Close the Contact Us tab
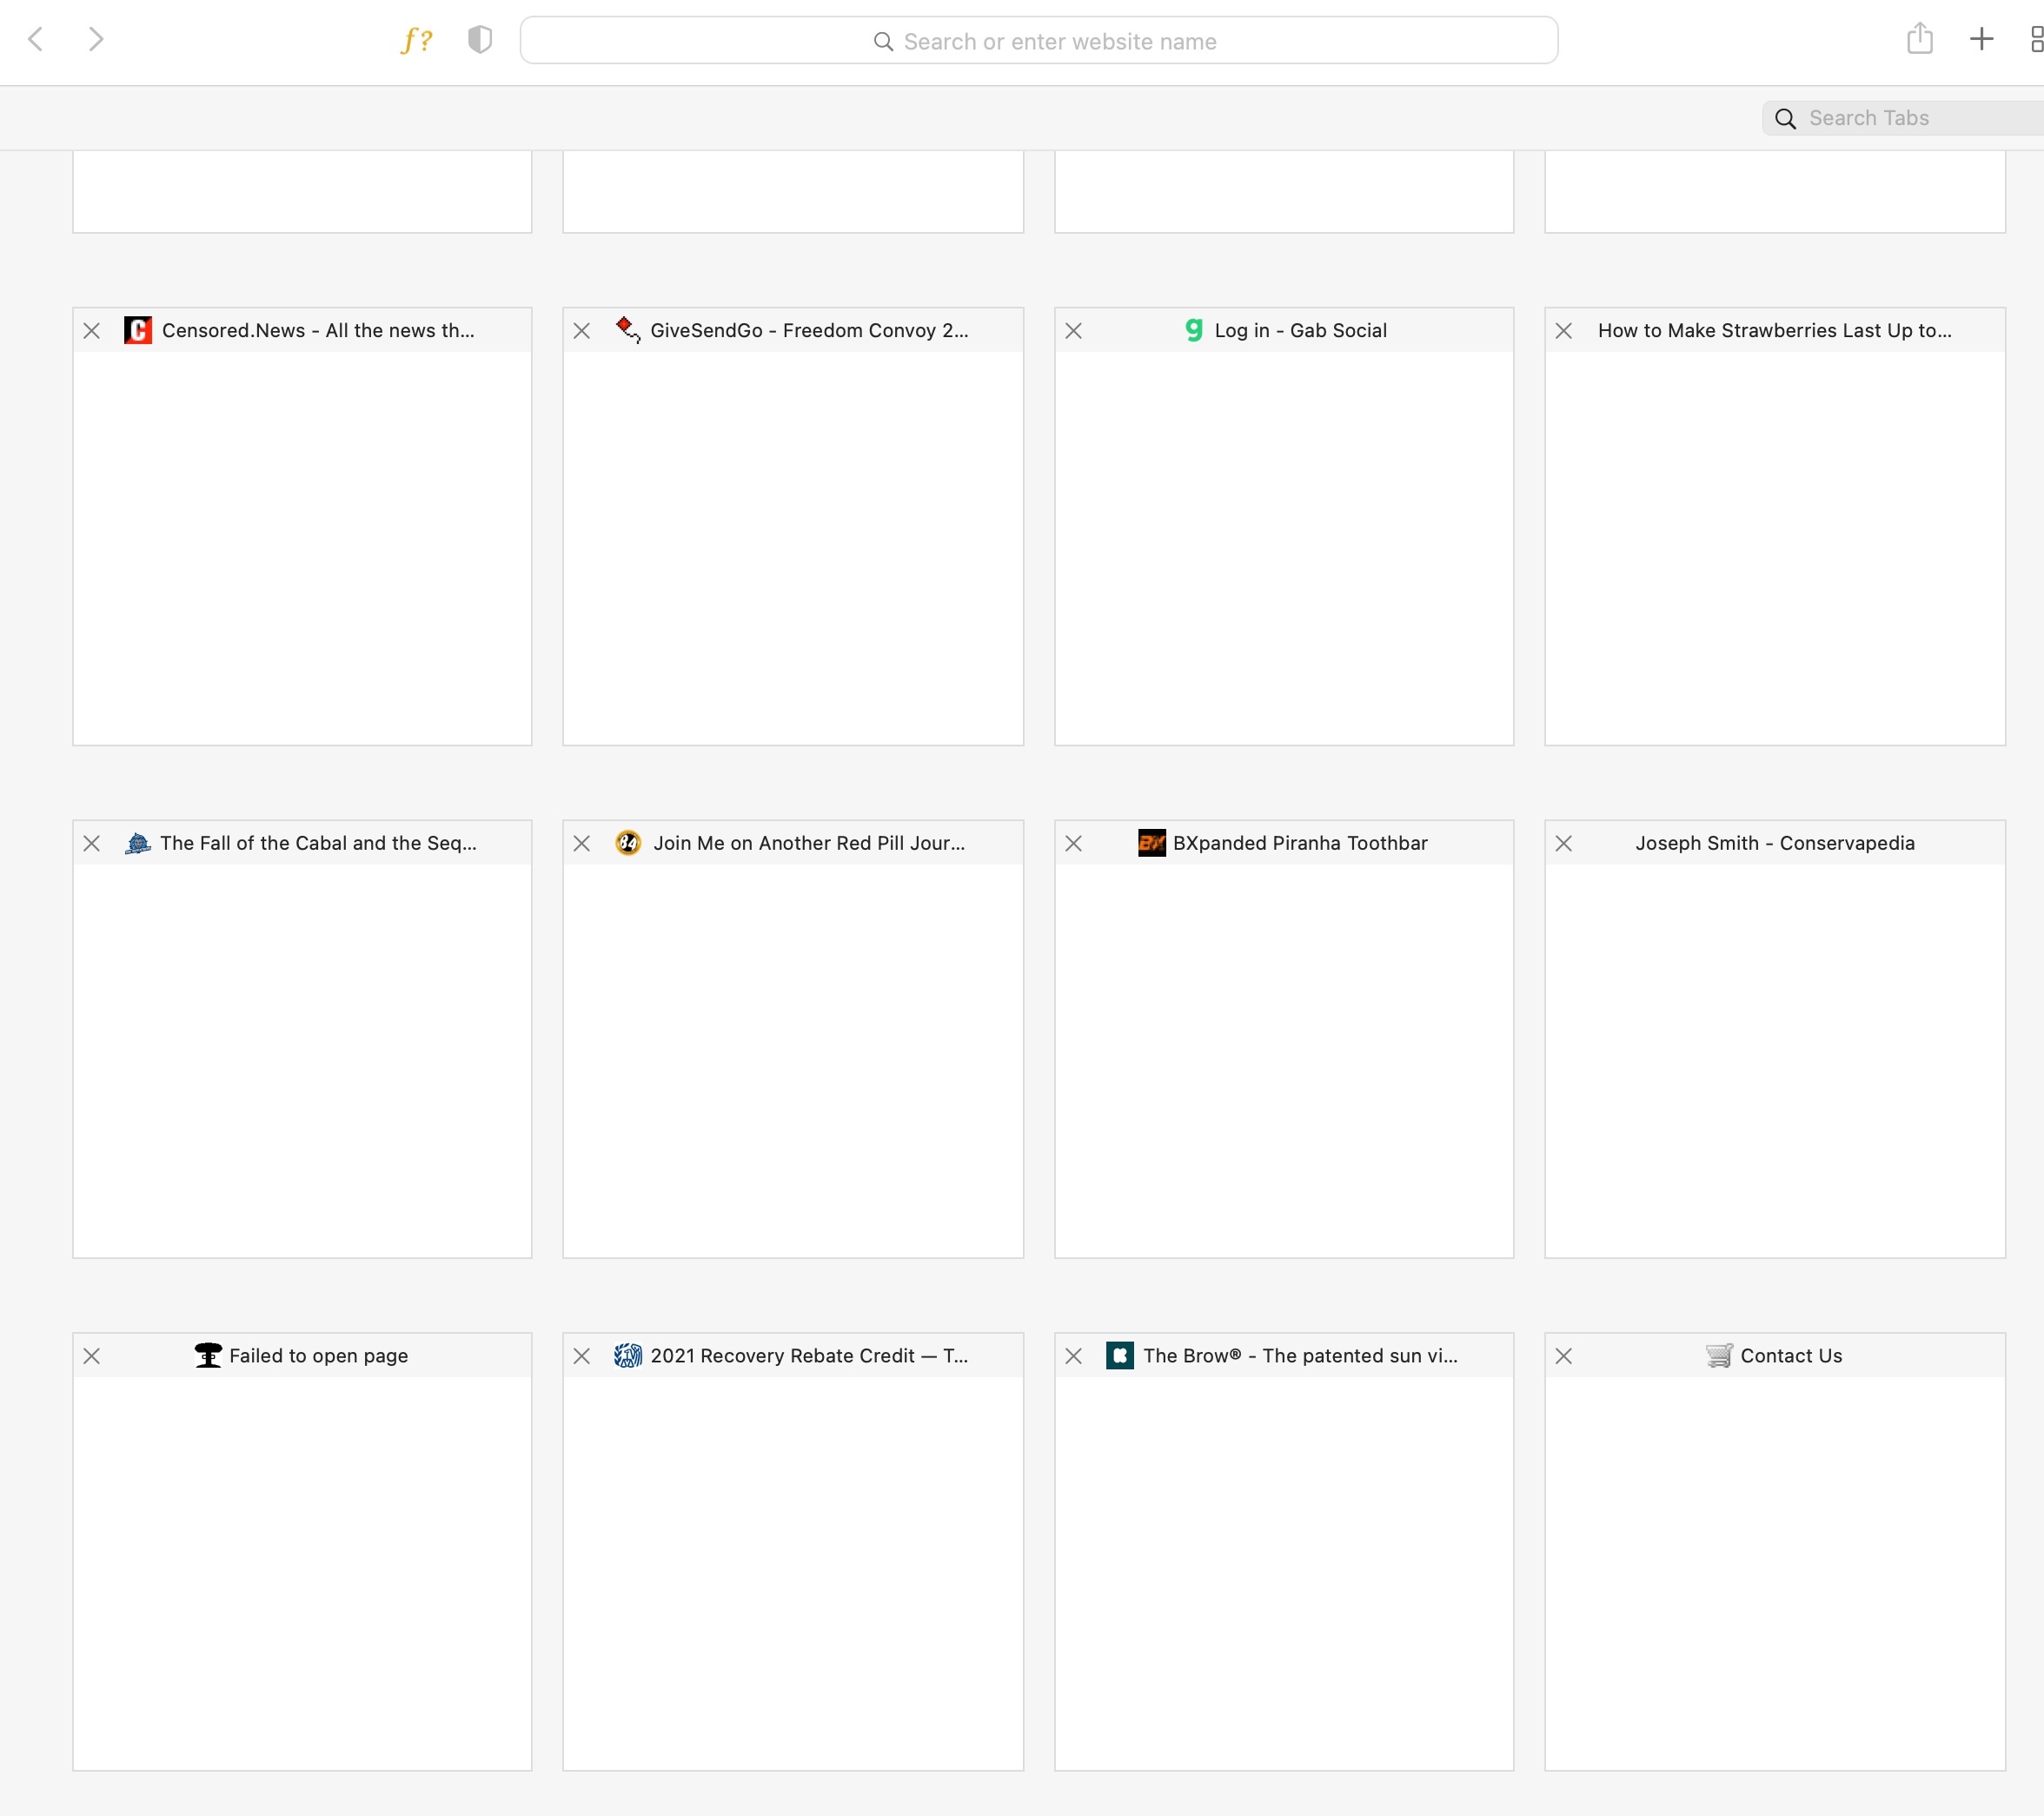 click(1564, 1357)
